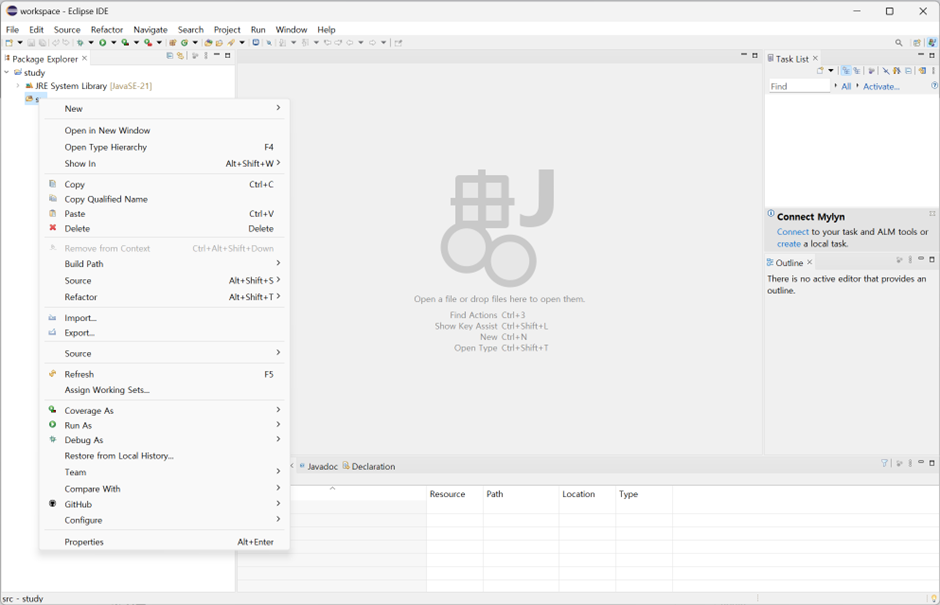
Task: Open the Run As submenu
Action: click(x=164, y=425)
